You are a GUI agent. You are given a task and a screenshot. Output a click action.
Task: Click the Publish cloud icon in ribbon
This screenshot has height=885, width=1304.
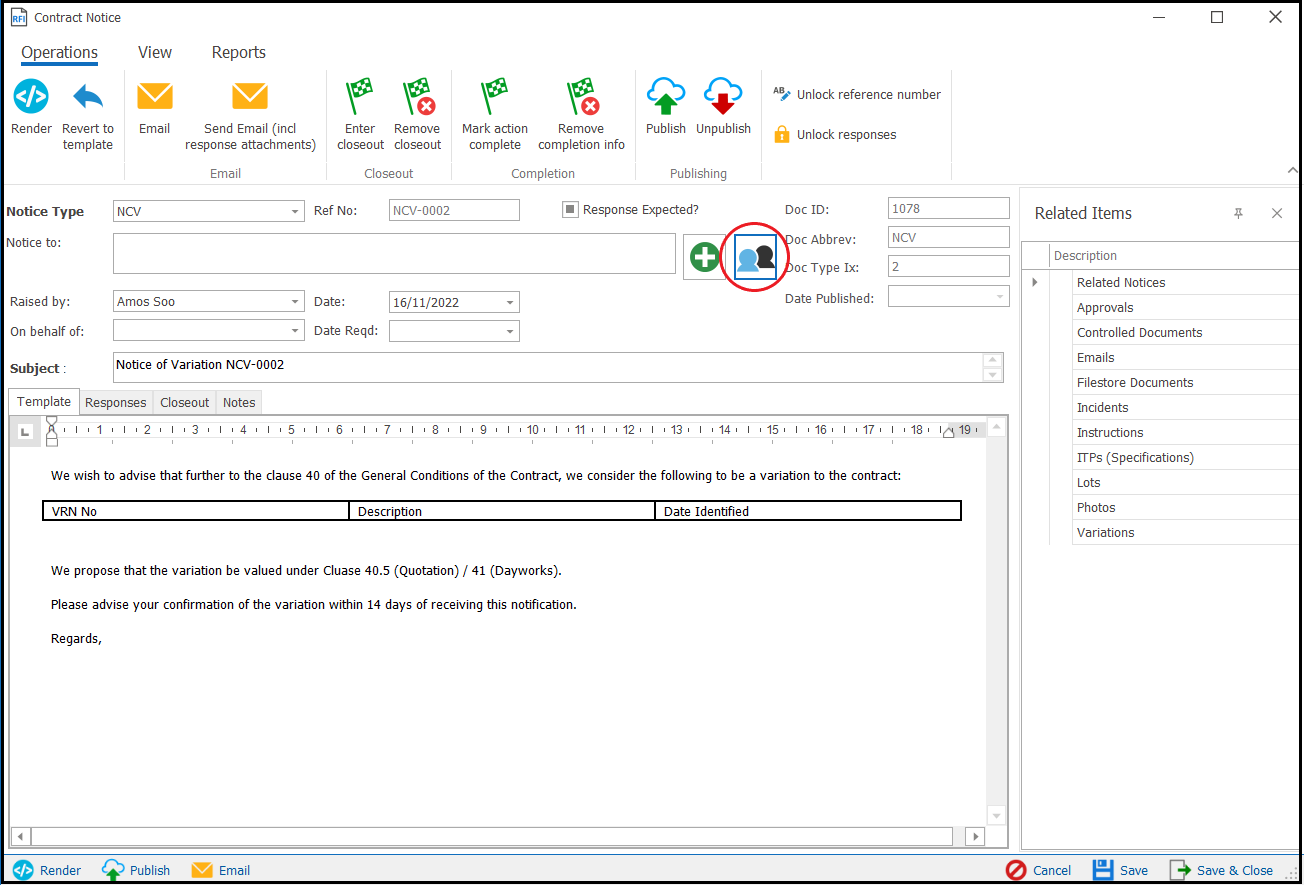coord(666,97)
